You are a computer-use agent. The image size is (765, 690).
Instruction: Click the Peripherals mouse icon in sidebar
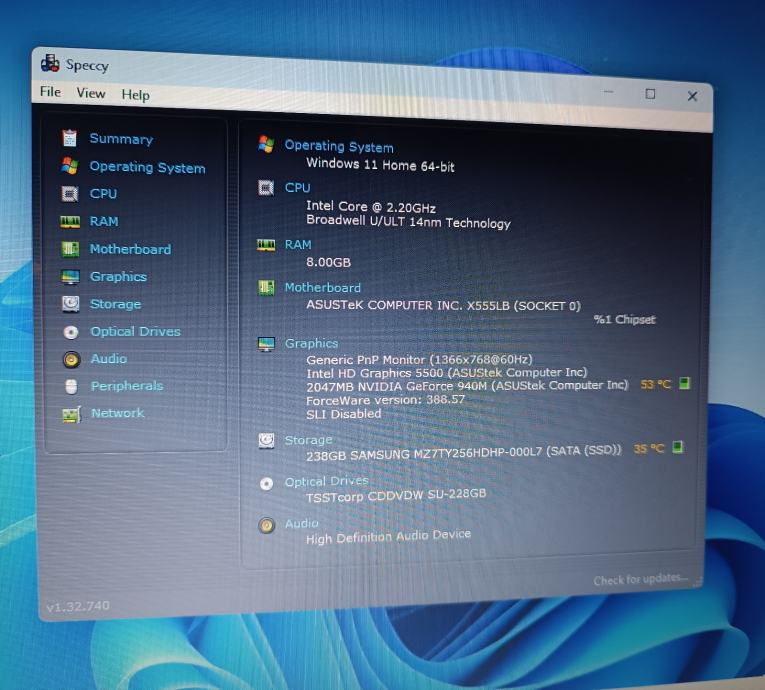click(x=71, y=386)
